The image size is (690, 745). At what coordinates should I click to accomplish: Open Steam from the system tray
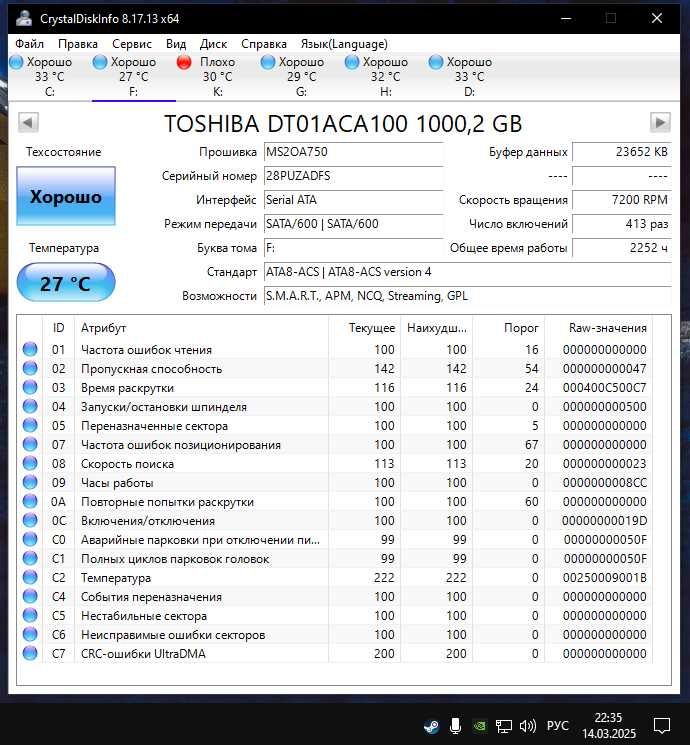[x=431, y=726]
